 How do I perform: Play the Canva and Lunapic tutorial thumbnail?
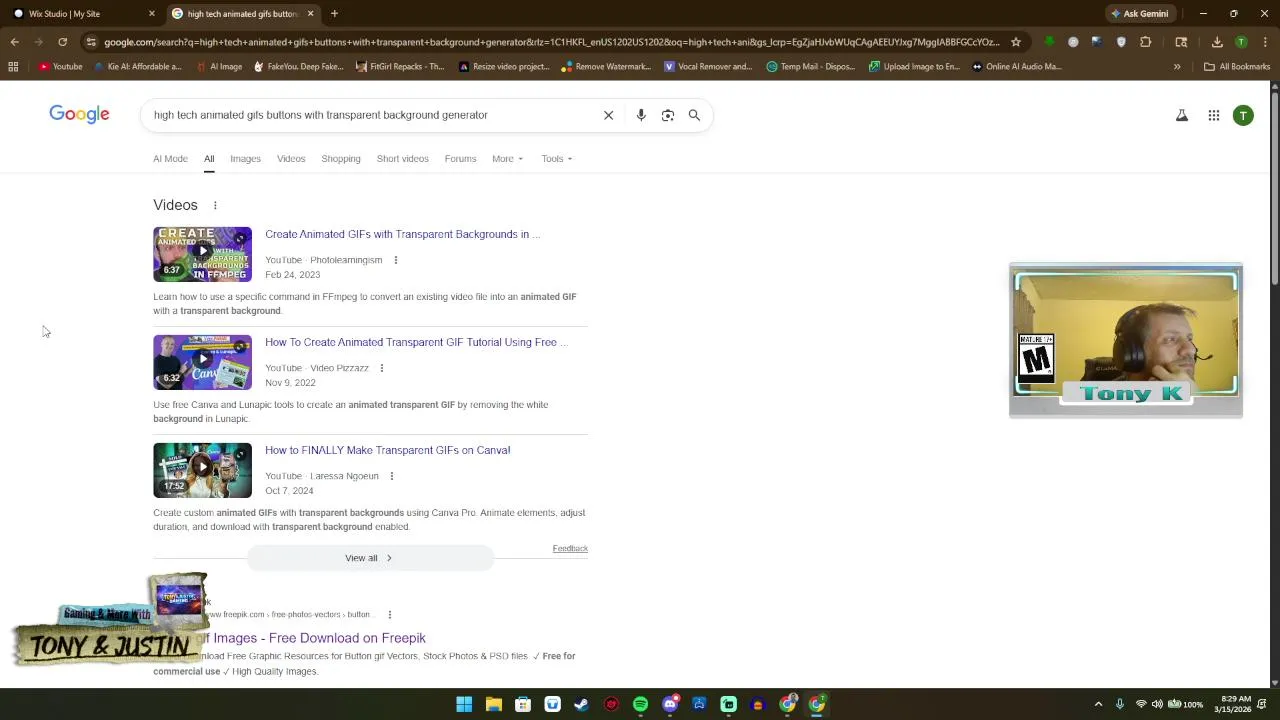coord(202,362)
